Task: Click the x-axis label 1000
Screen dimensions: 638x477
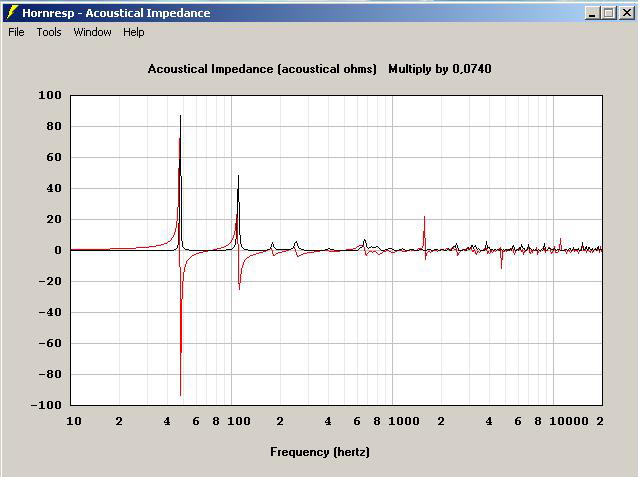Action: (x=404, y=421)
